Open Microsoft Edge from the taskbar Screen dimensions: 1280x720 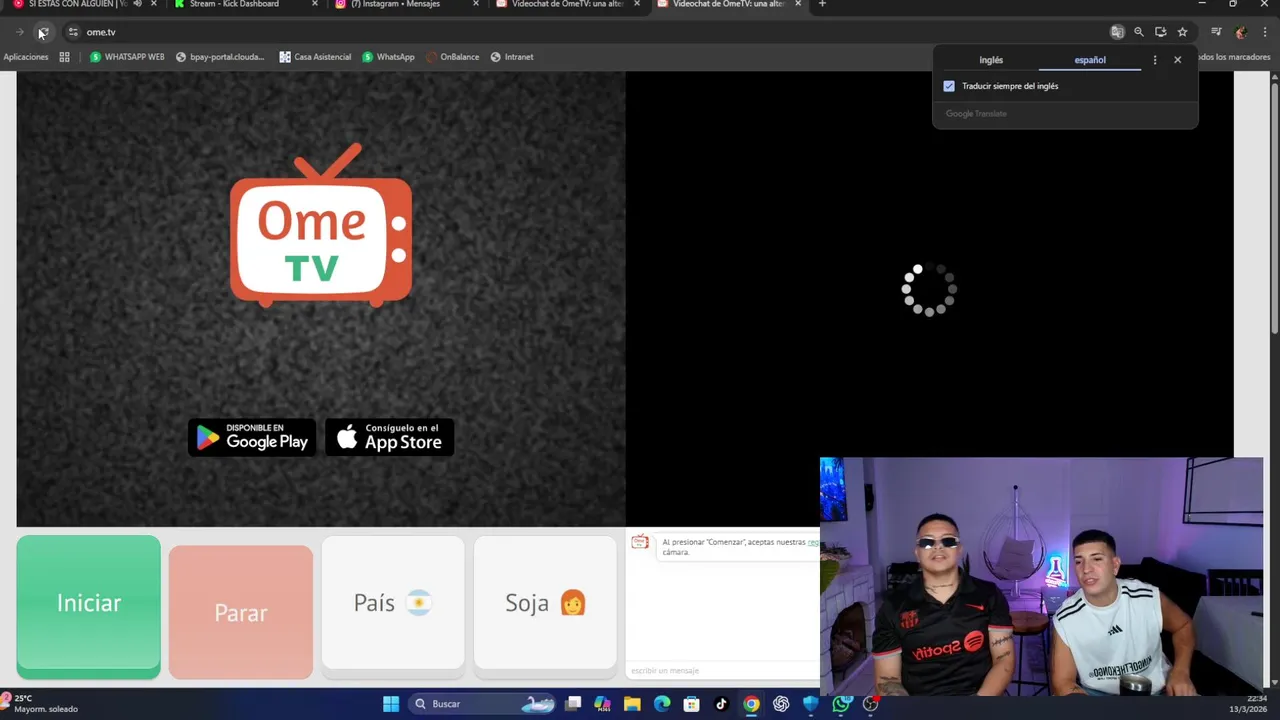pyautogui.click(x=662, y=704)
